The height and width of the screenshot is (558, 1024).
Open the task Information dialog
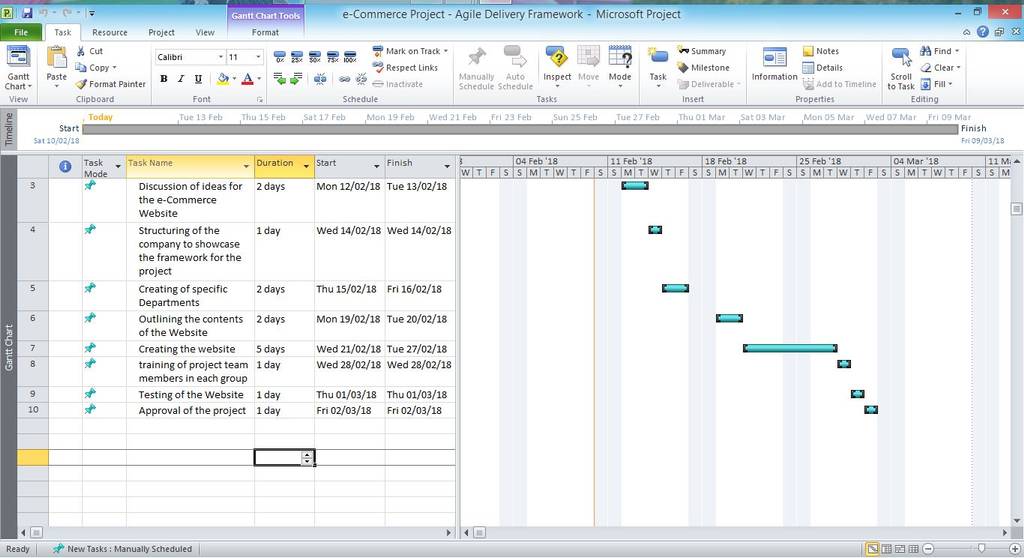tap(775, 64)
